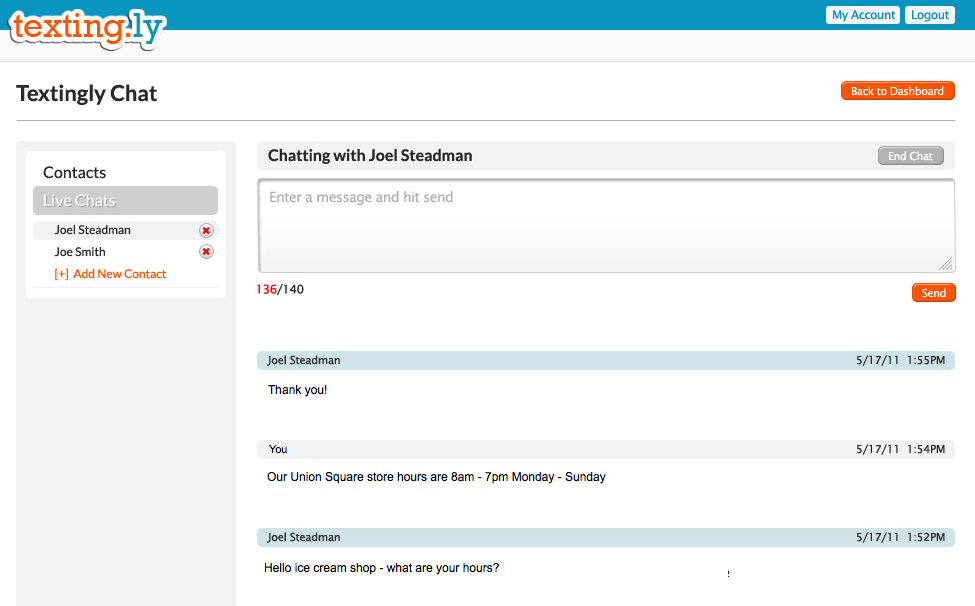Click the "You" message header
This screenshot has width=975, height=606.
[606, 449]
